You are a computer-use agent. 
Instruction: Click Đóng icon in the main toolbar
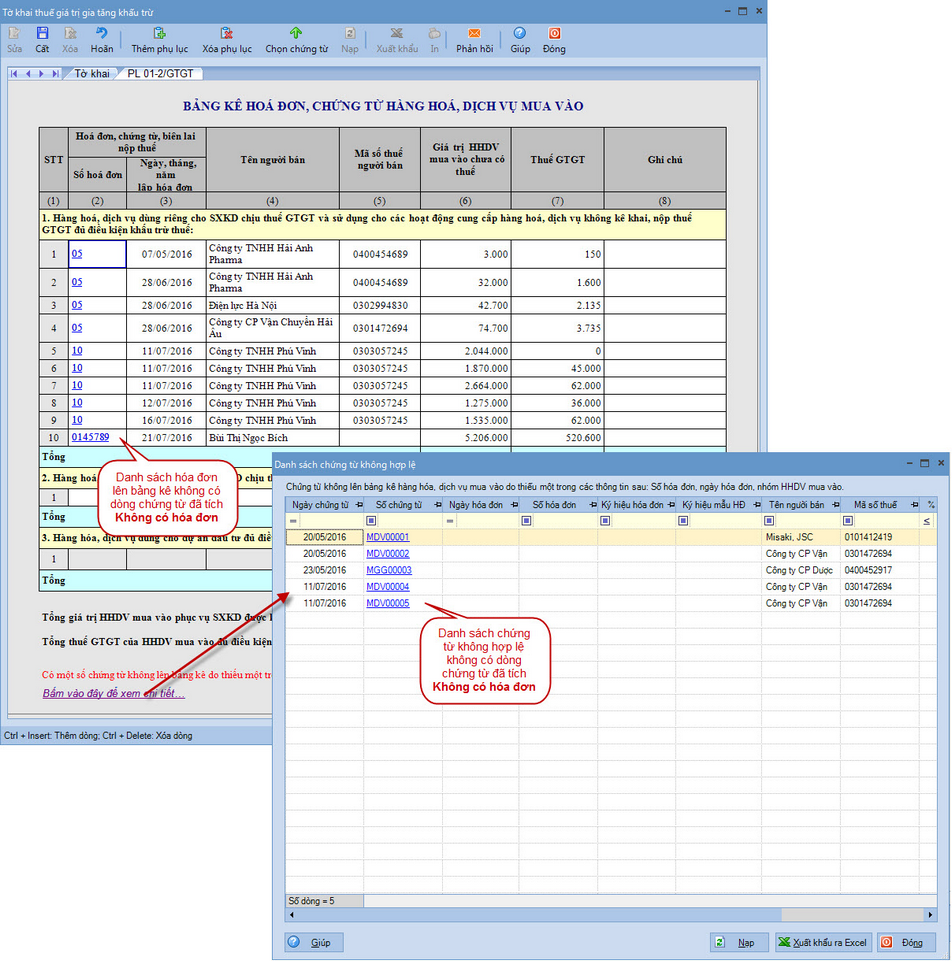(554, 33)
